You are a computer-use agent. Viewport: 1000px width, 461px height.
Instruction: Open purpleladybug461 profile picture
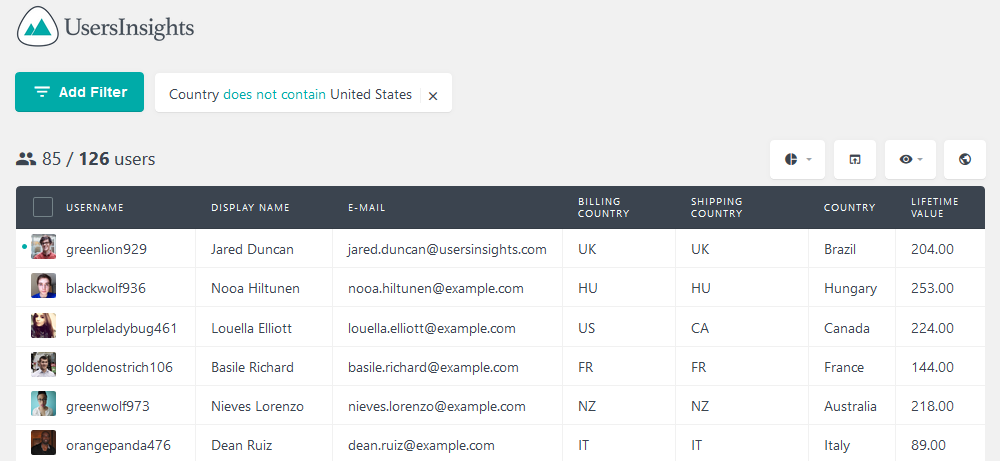click(x=43, y=325)
